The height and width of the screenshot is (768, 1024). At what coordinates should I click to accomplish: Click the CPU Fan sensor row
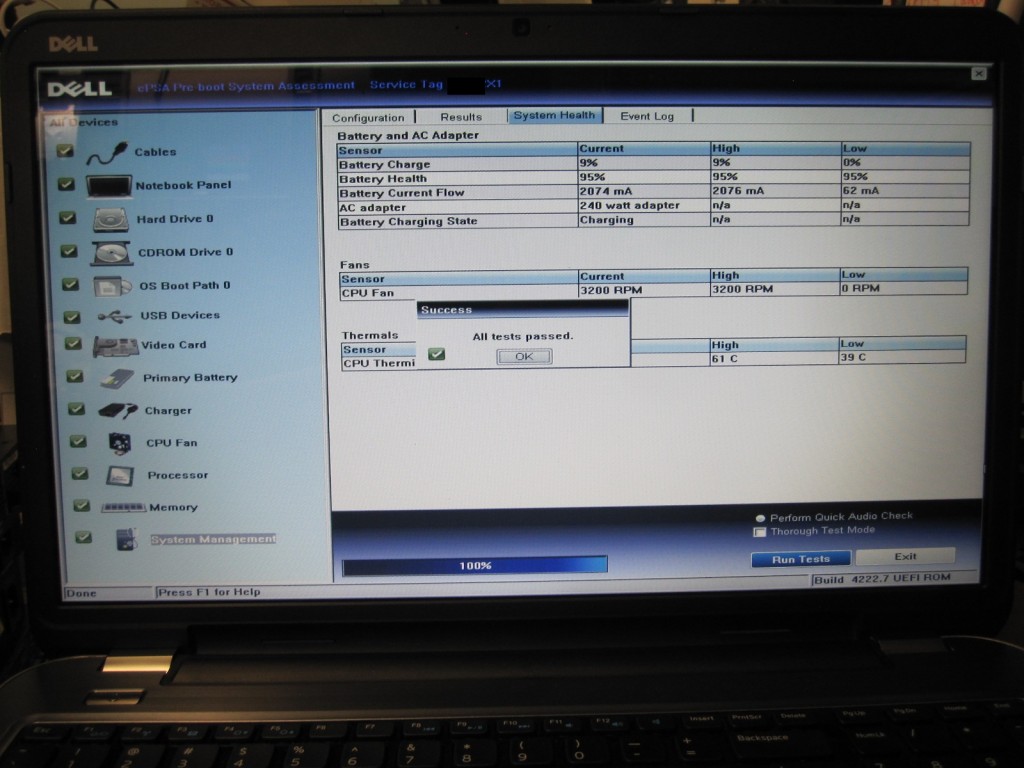[x=654, y=291]
